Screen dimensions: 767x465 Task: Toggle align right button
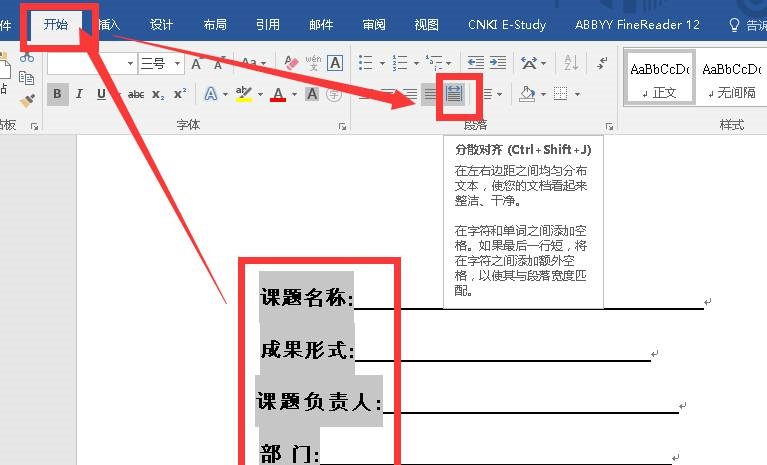tap(410, 93)
